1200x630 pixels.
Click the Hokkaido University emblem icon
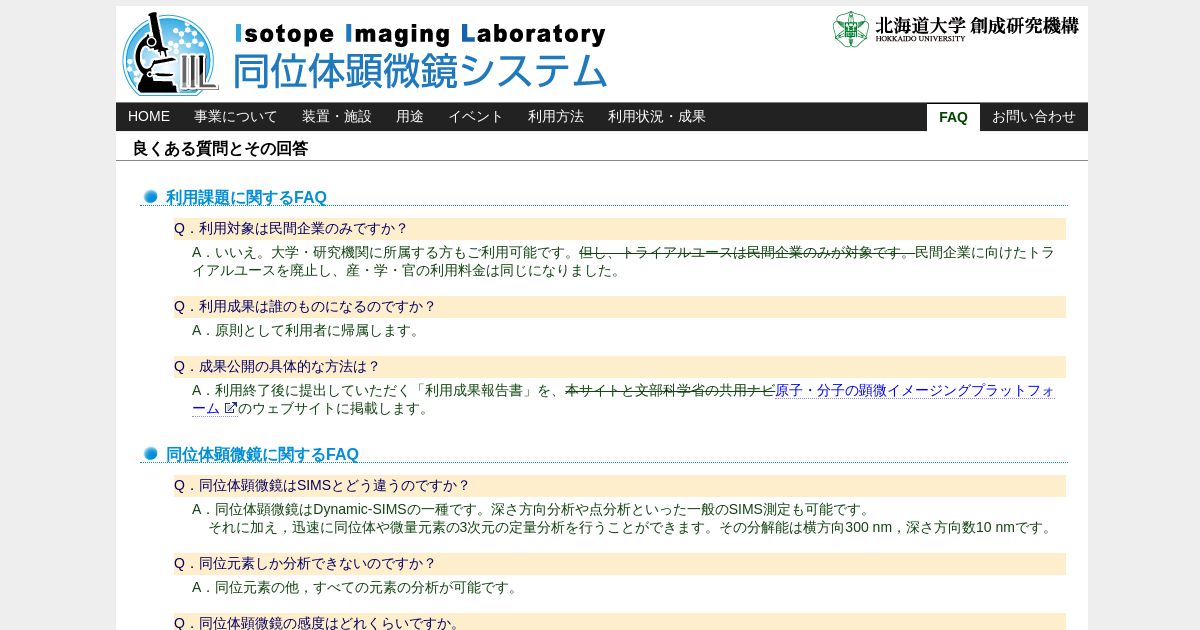(x=851, y=29)
